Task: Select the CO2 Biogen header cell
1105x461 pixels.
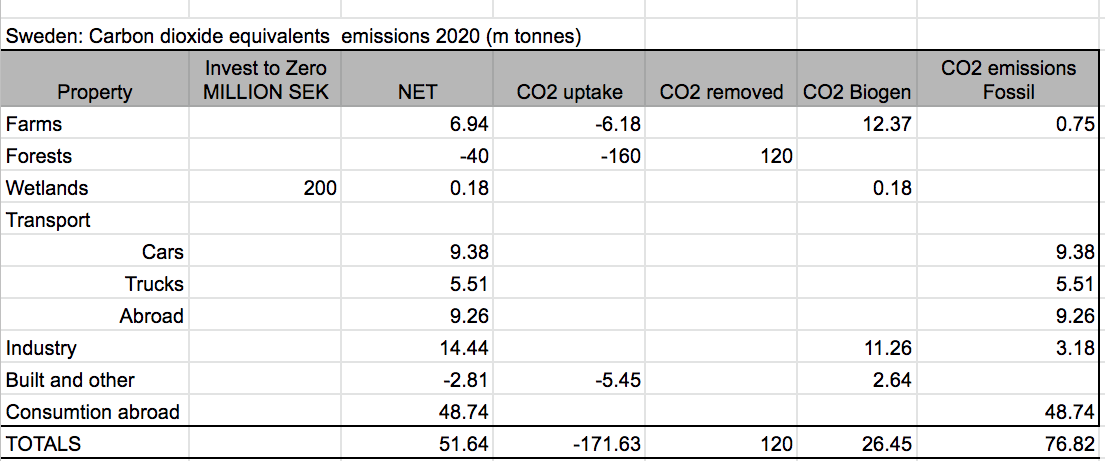Action: coord(857,92)
